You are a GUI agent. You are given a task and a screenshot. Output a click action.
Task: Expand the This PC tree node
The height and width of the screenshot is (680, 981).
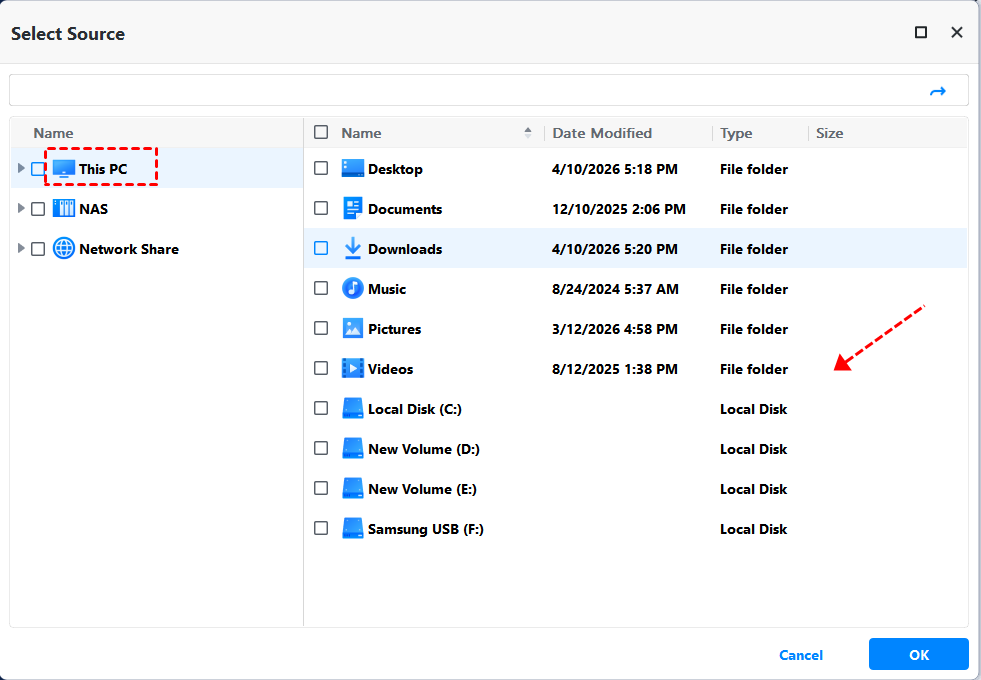21,168
